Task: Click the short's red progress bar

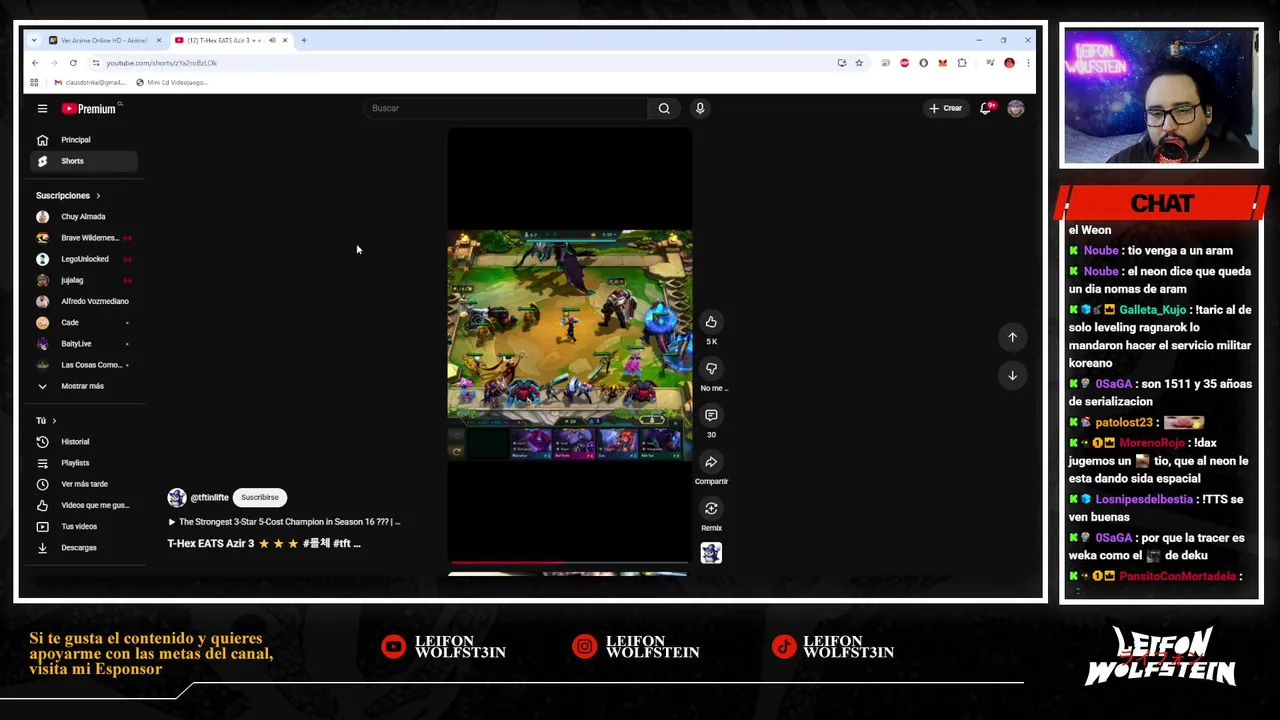Action: [x=569, y=564]
